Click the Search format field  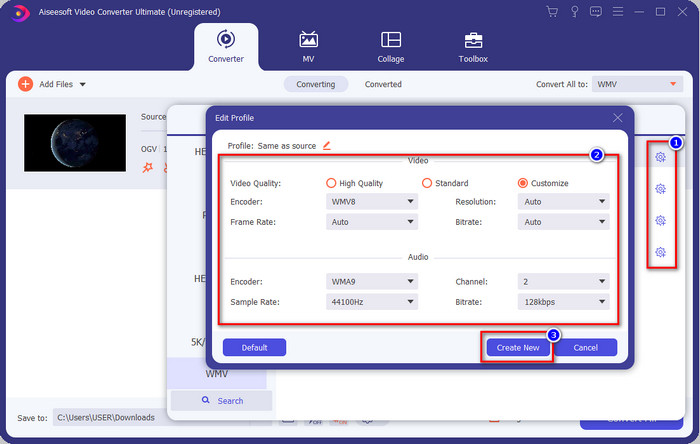coord(221,400)
